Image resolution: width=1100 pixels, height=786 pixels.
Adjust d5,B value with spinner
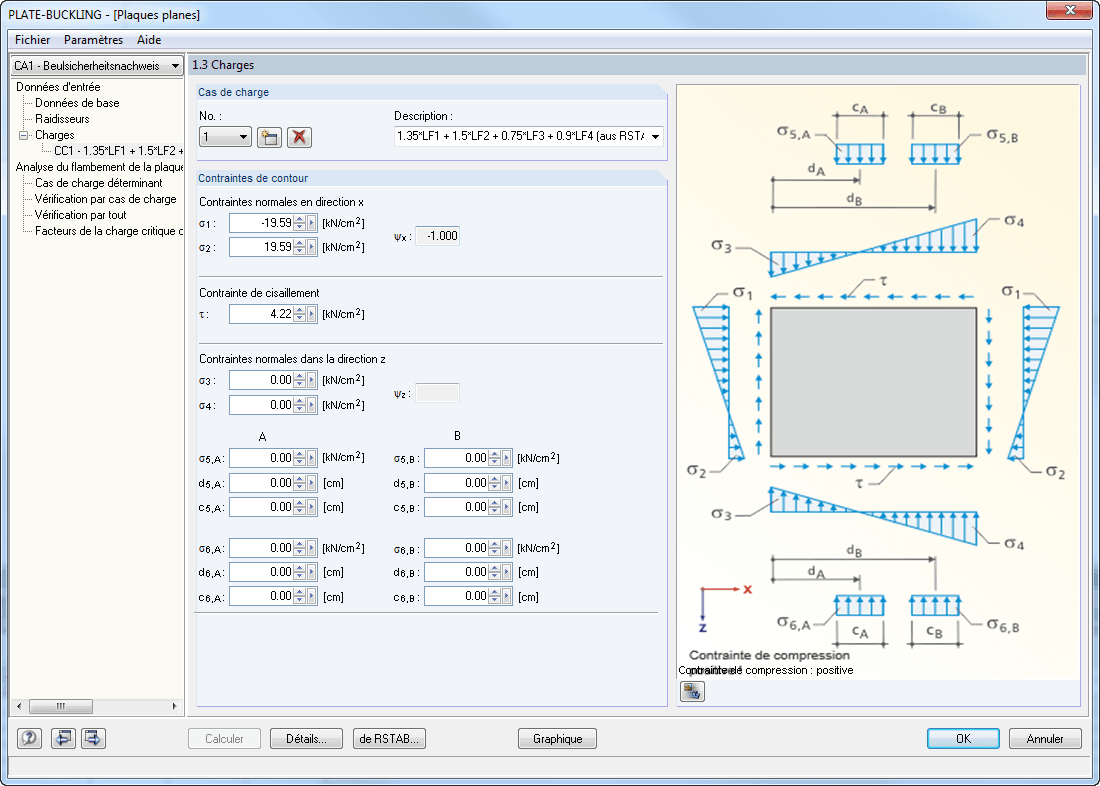(x=495, y=483)
